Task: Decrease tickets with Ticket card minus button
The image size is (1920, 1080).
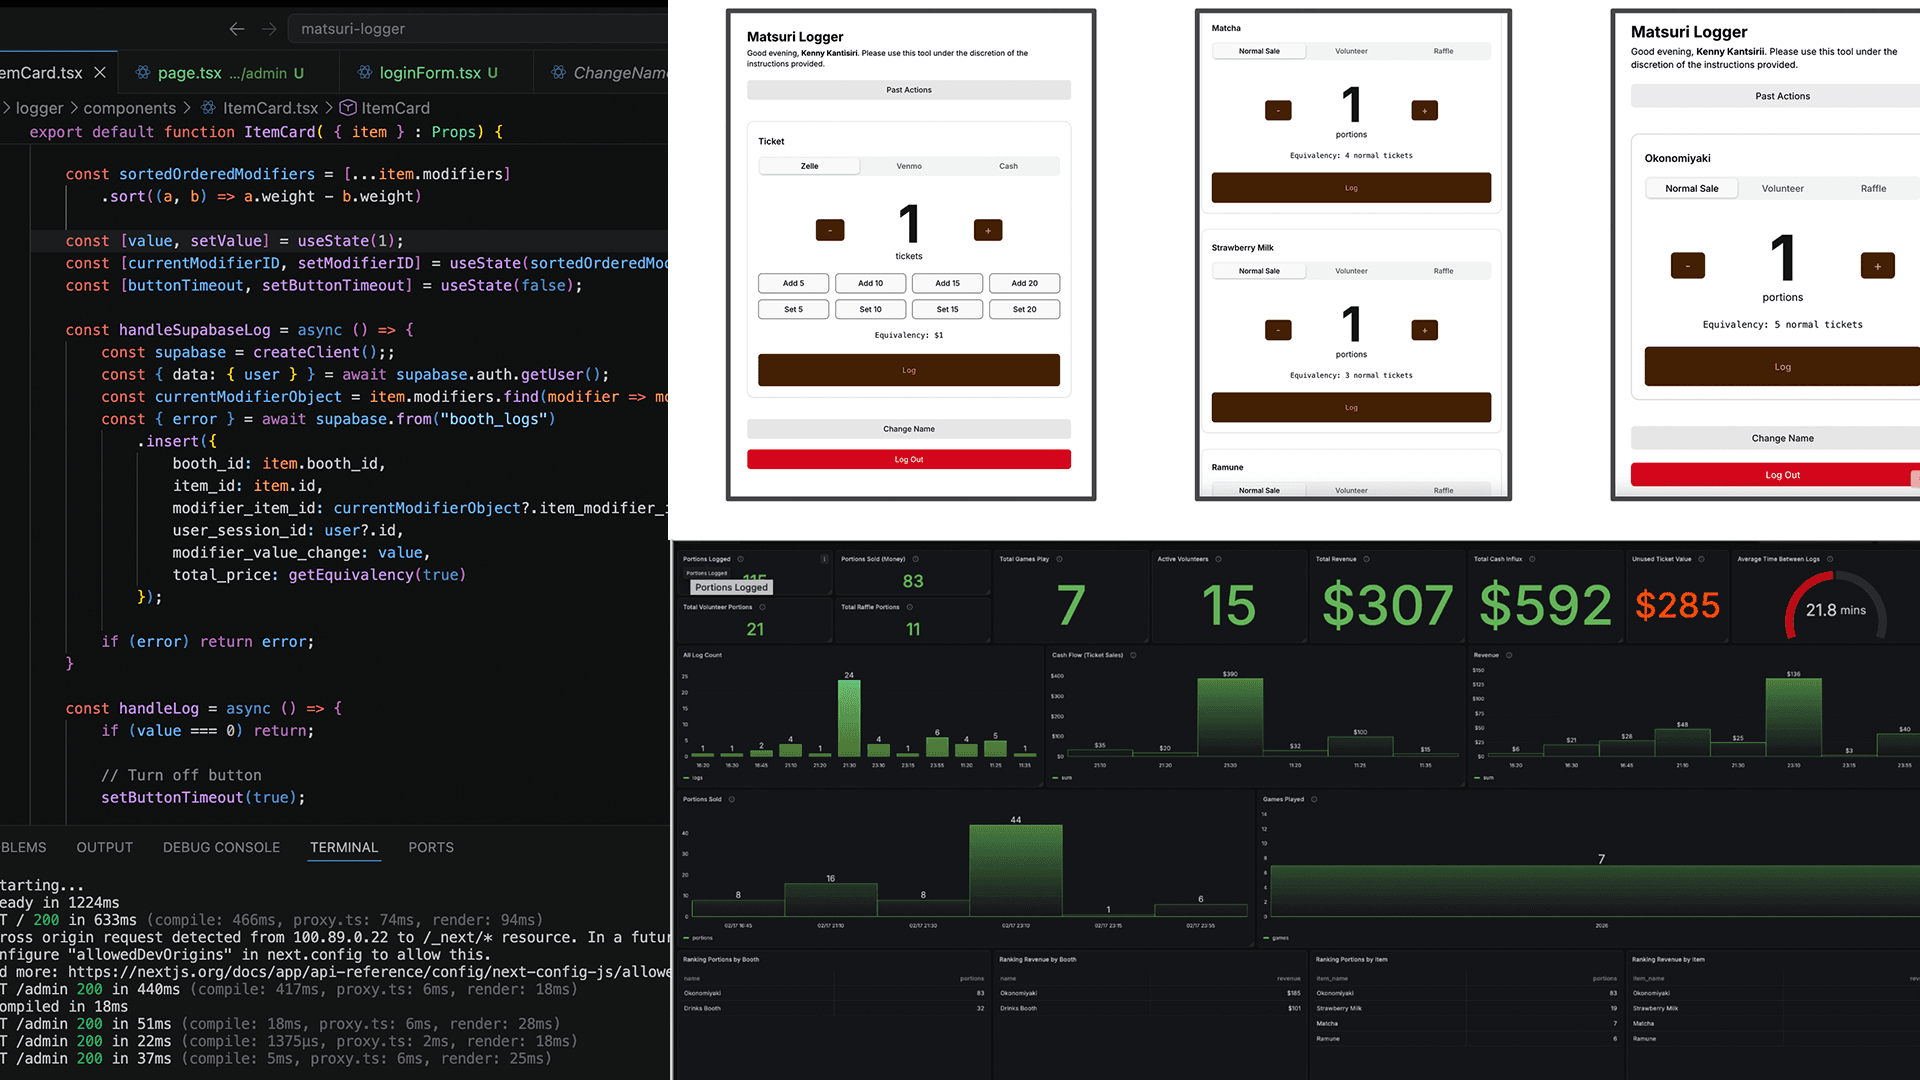Action: 830,230
